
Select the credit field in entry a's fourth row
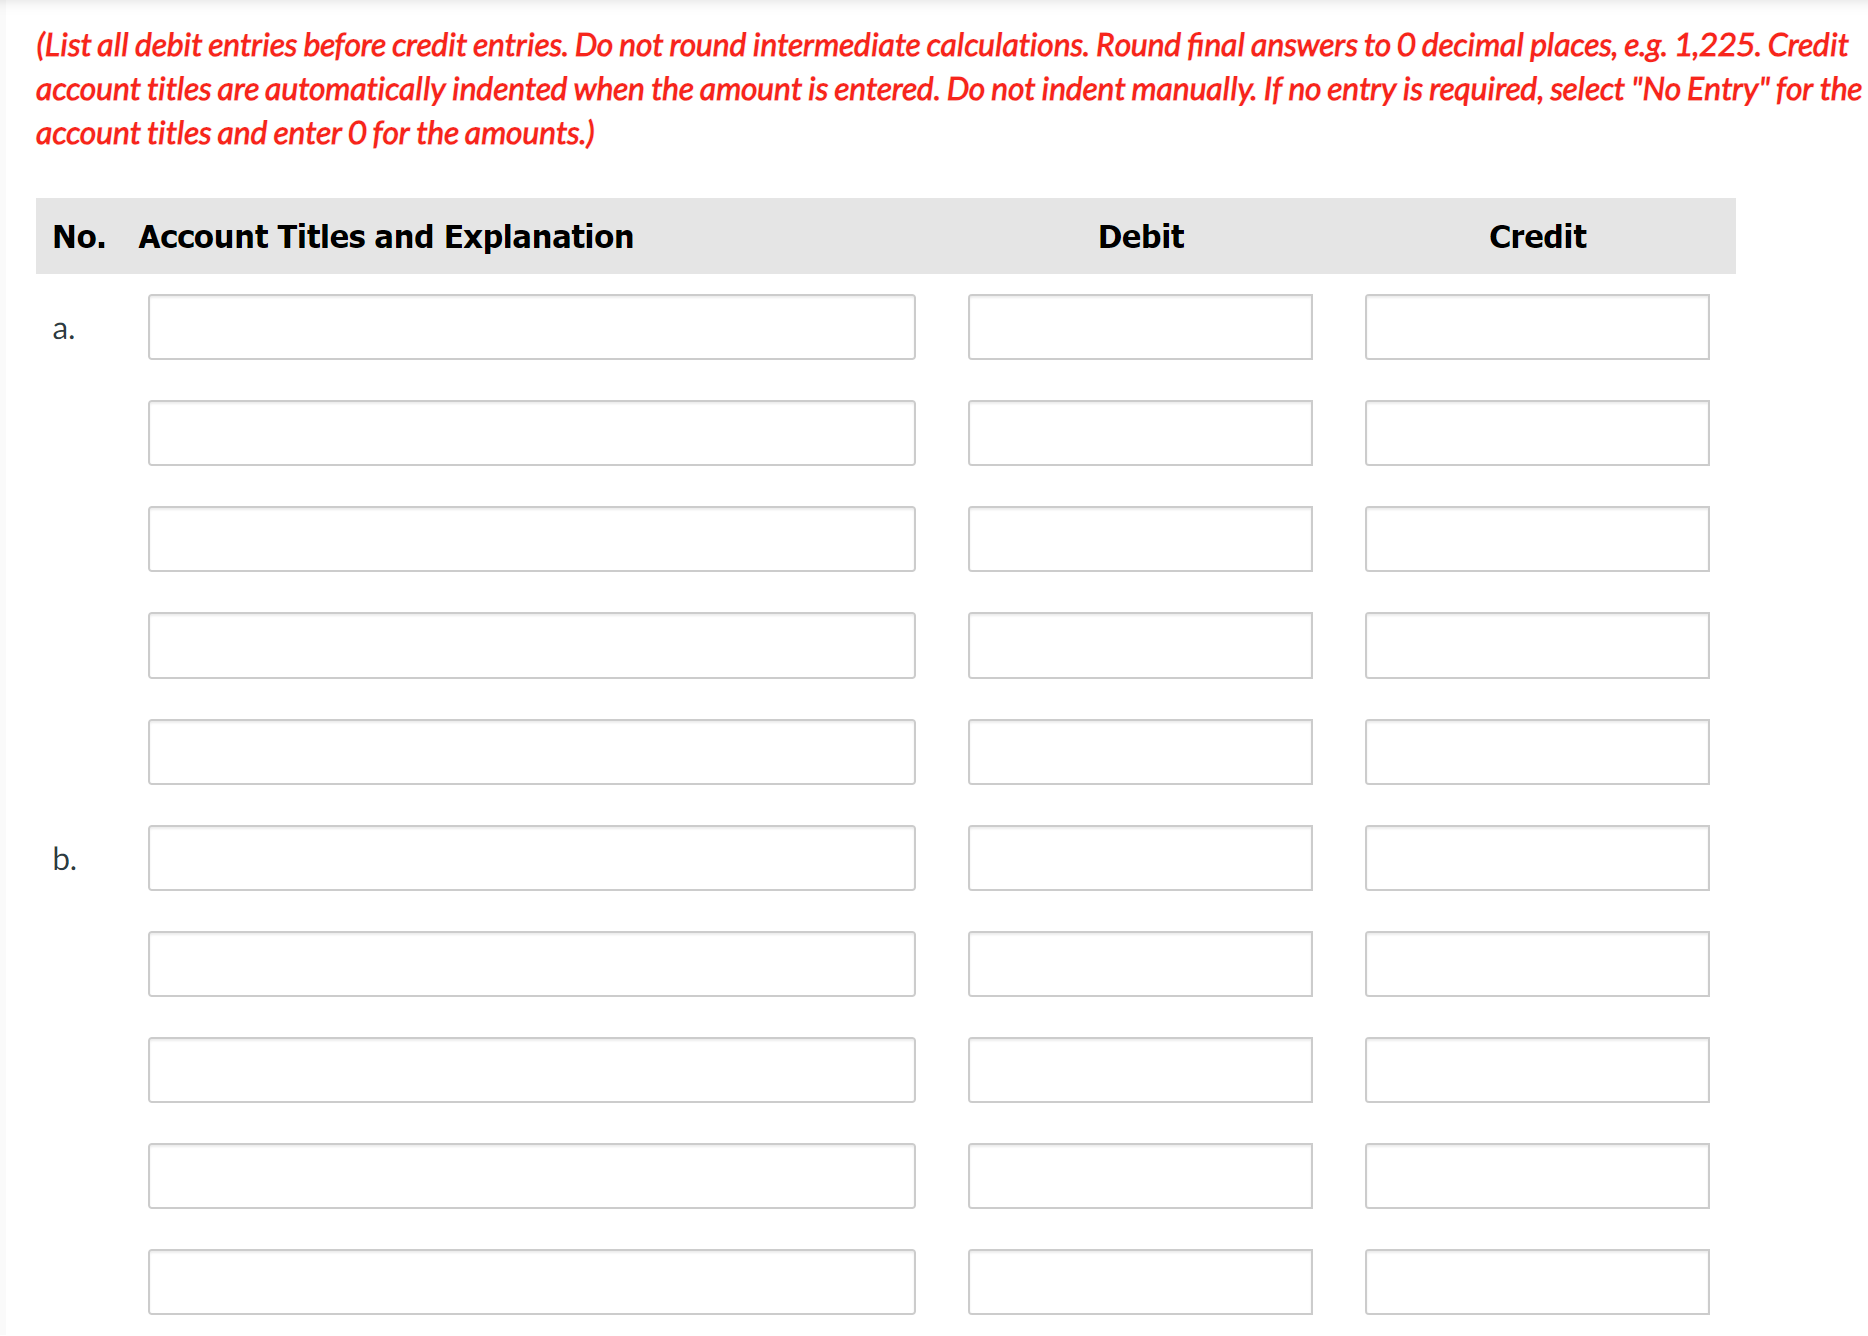(x=1537, y=645)
